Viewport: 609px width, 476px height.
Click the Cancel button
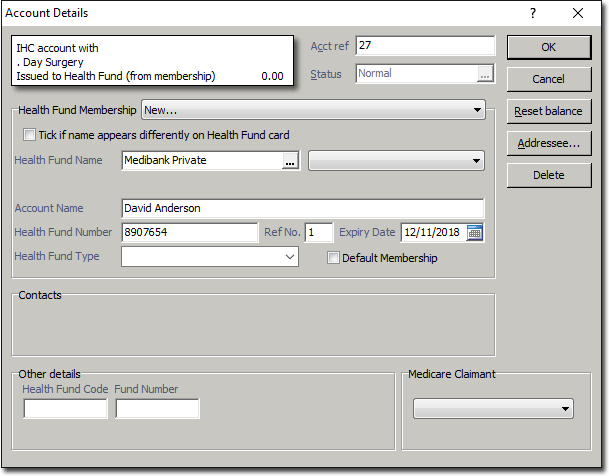(547, 79)
